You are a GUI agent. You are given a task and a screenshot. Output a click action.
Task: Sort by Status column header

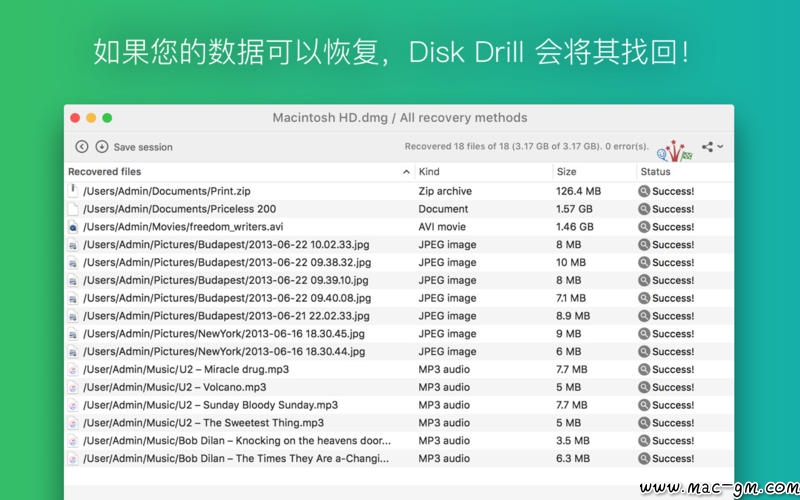[x=656, y=172]
